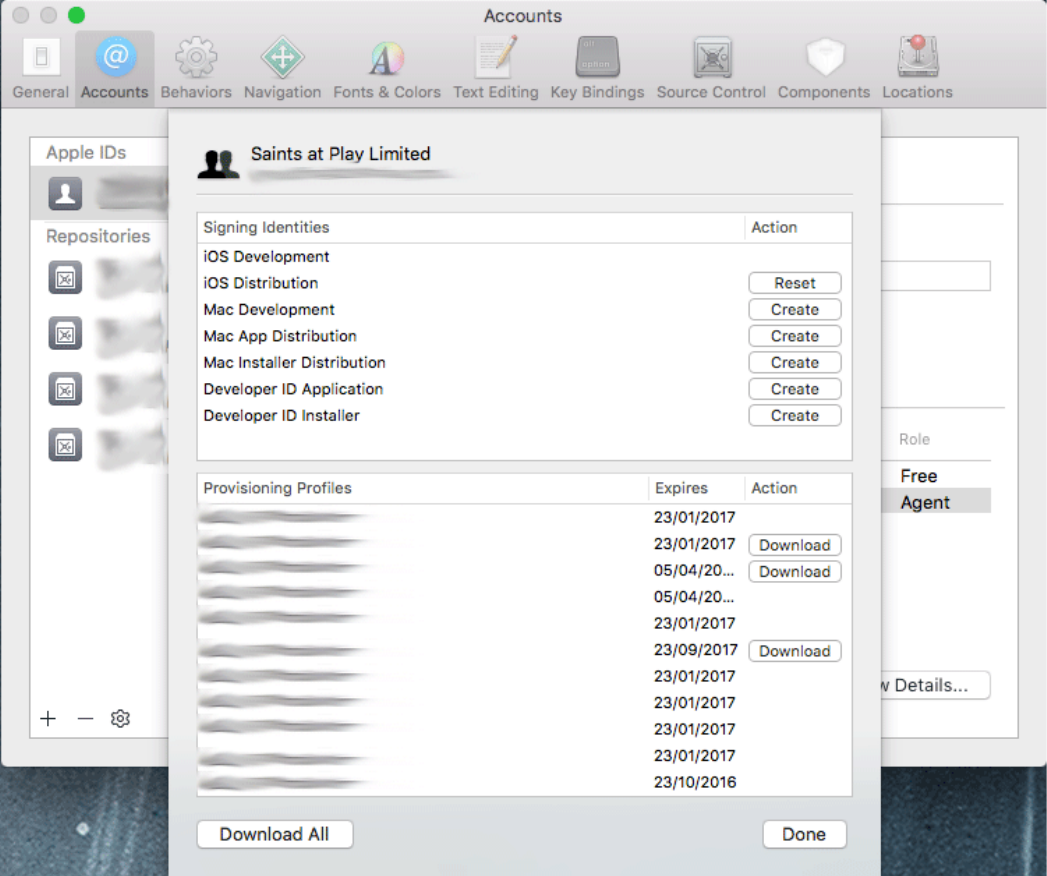The width and height of the screenshot is (1047, 876).
Task: Click the green zoom window button
Action: click(76, 15)
